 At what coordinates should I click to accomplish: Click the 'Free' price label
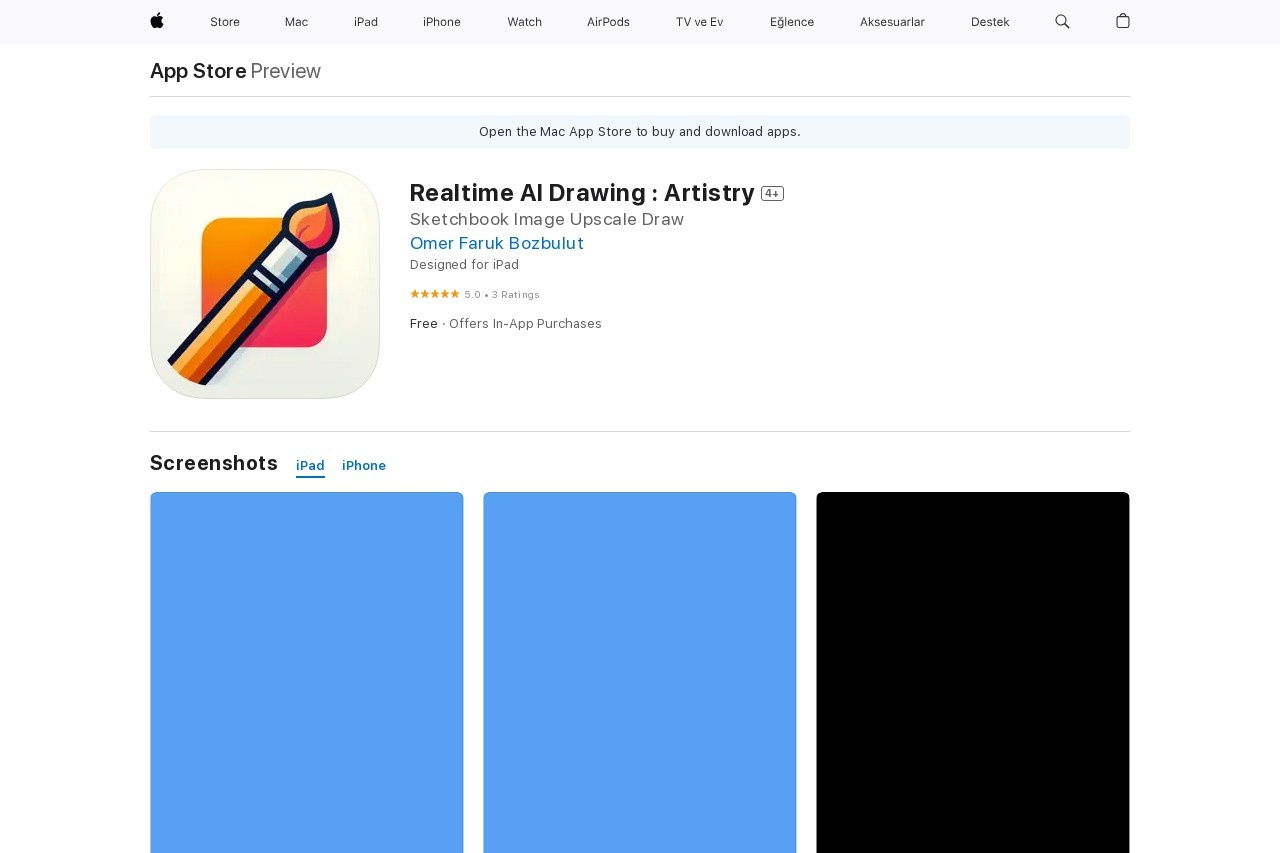[424, 324]
